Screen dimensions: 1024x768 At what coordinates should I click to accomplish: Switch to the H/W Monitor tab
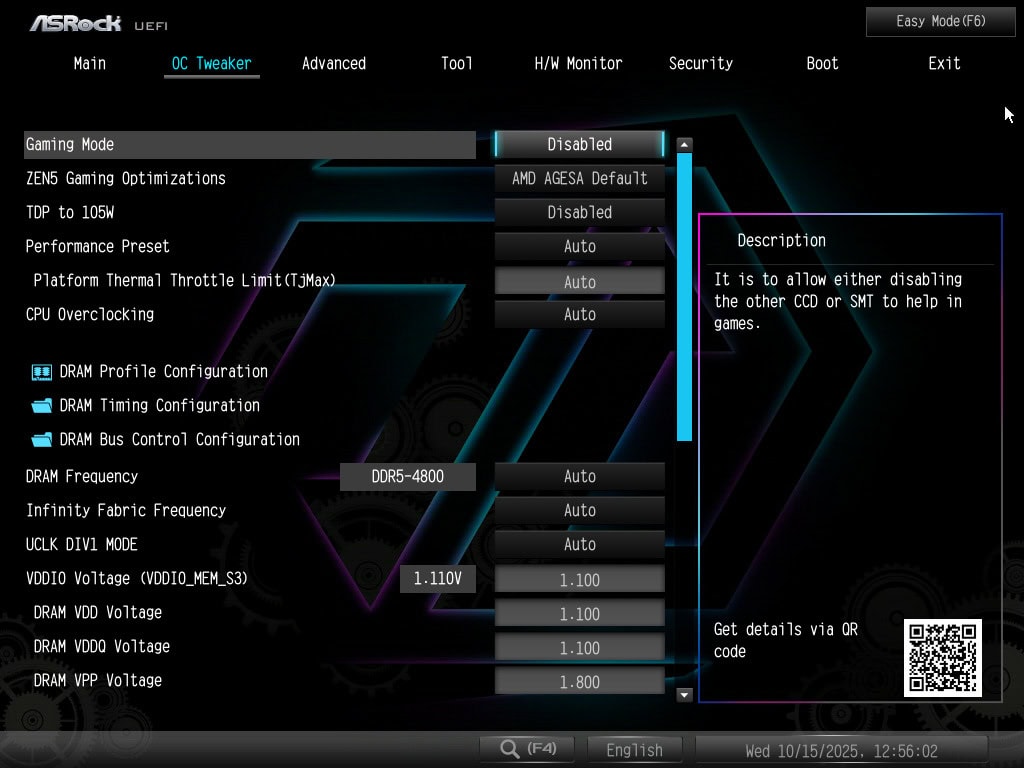tap(578, 63)
